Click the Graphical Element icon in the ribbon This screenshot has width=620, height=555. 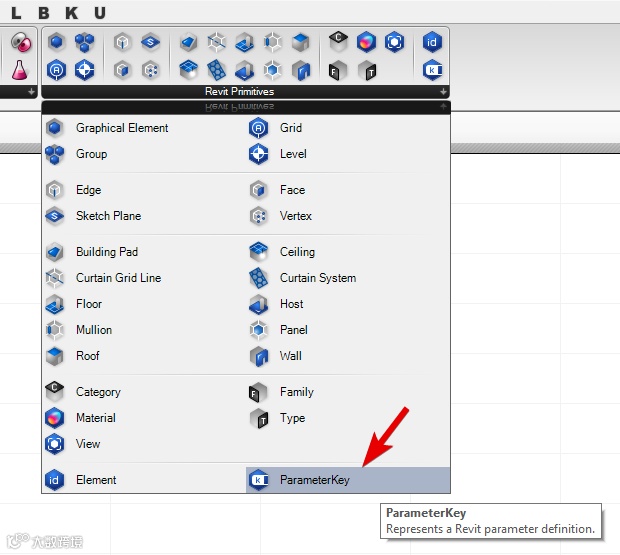(x=57, y=42)
